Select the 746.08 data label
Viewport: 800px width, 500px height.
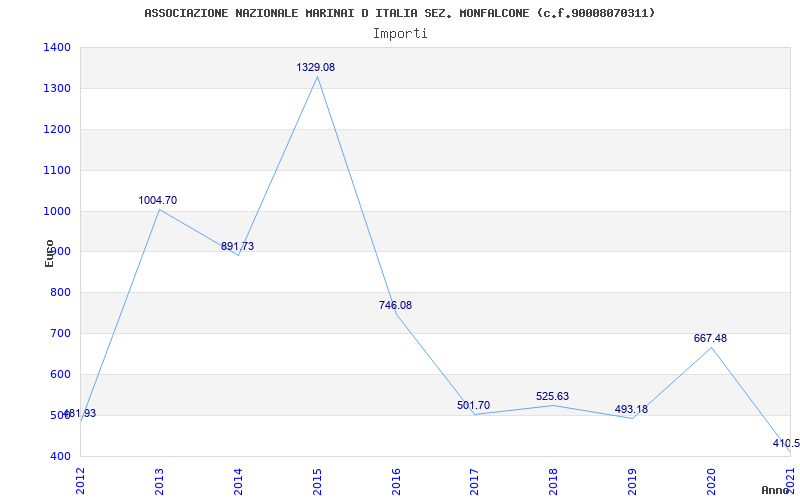[395, 306]
